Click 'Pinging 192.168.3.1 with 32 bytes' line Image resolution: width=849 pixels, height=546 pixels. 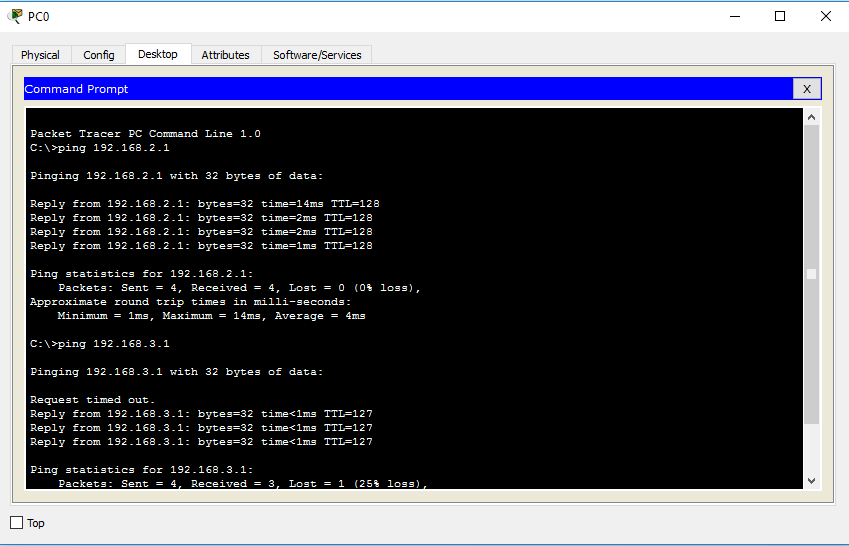[177, 372]
